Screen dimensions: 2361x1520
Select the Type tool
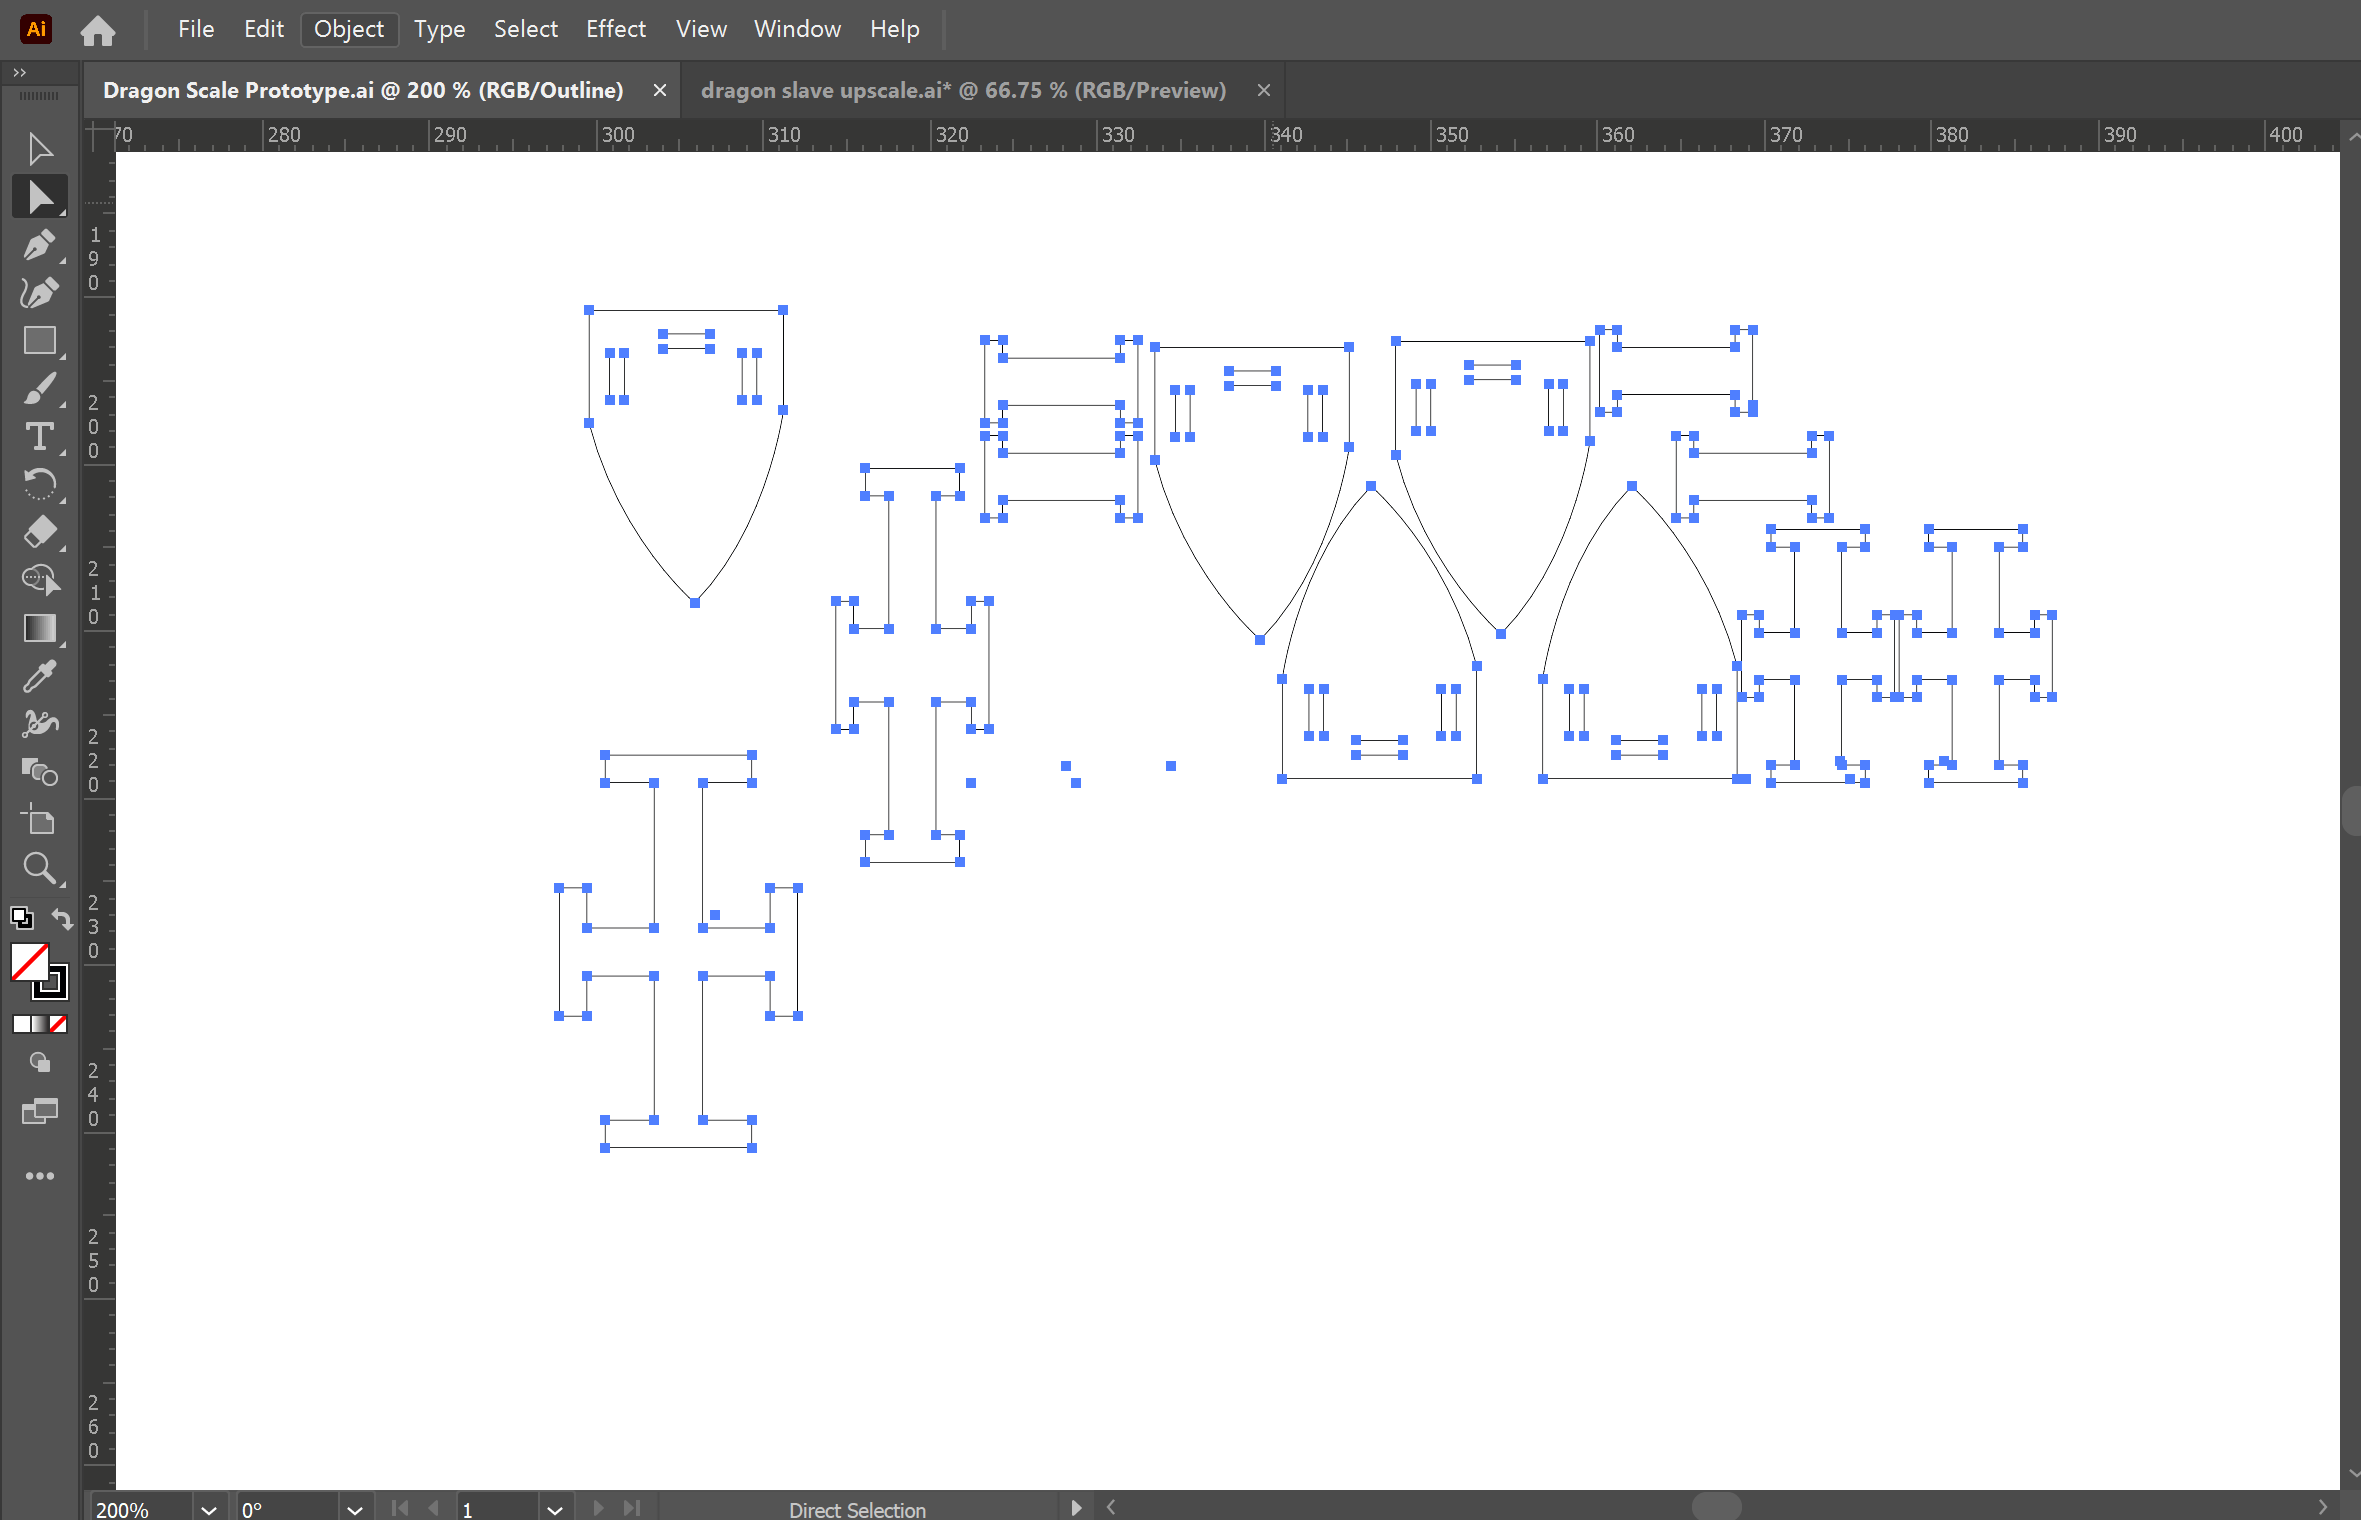(38, 436)
